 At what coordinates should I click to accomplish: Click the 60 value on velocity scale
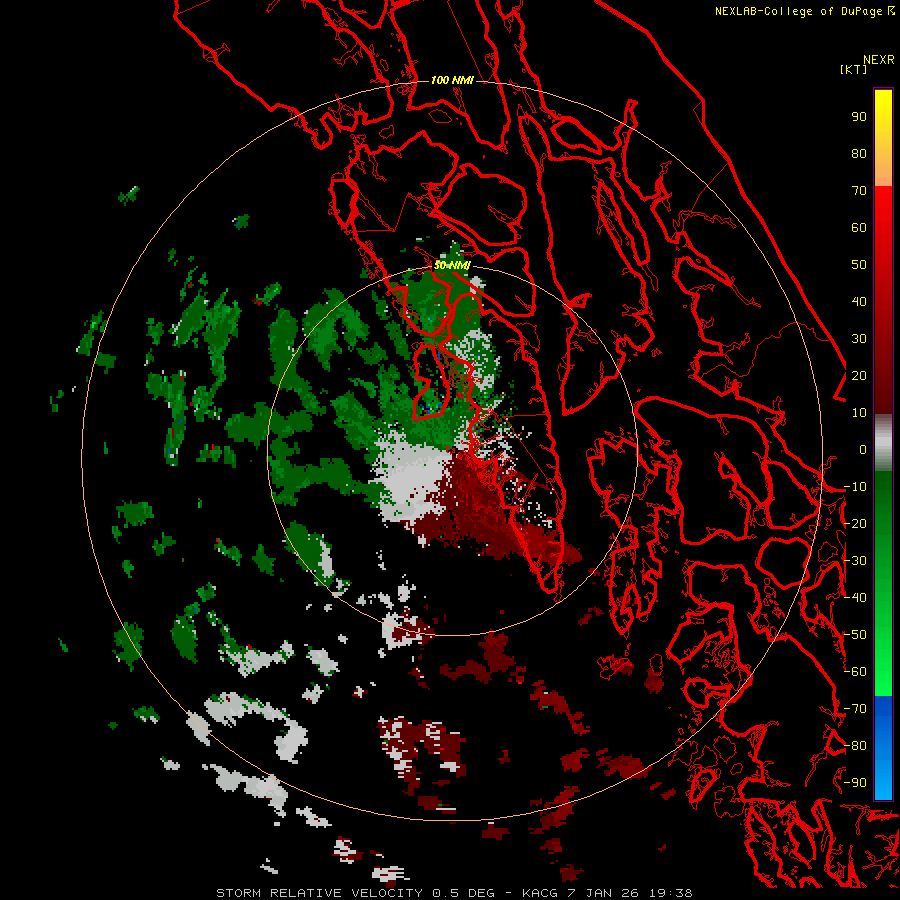[x=859, y=227]
